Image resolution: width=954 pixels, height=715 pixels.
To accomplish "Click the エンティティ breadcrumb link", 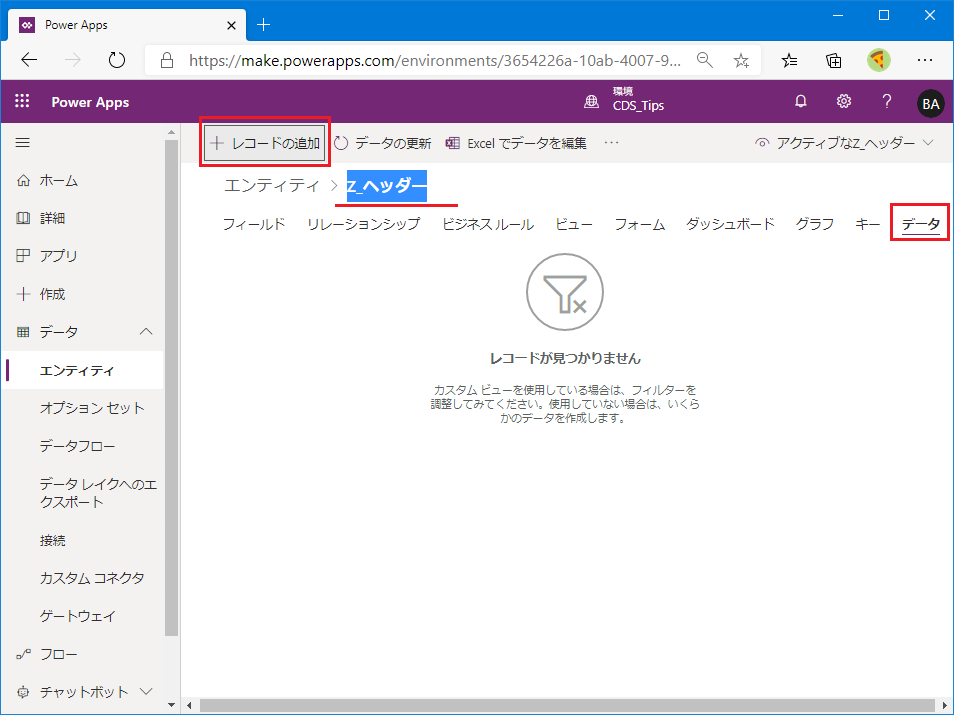I will tap(271, 185).
